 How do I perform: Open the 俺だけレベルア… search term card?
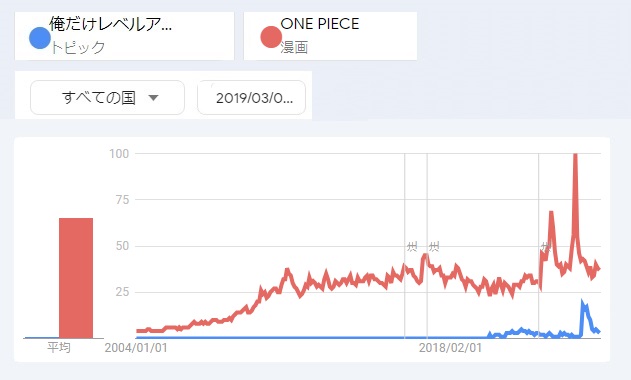click(124, 36)
